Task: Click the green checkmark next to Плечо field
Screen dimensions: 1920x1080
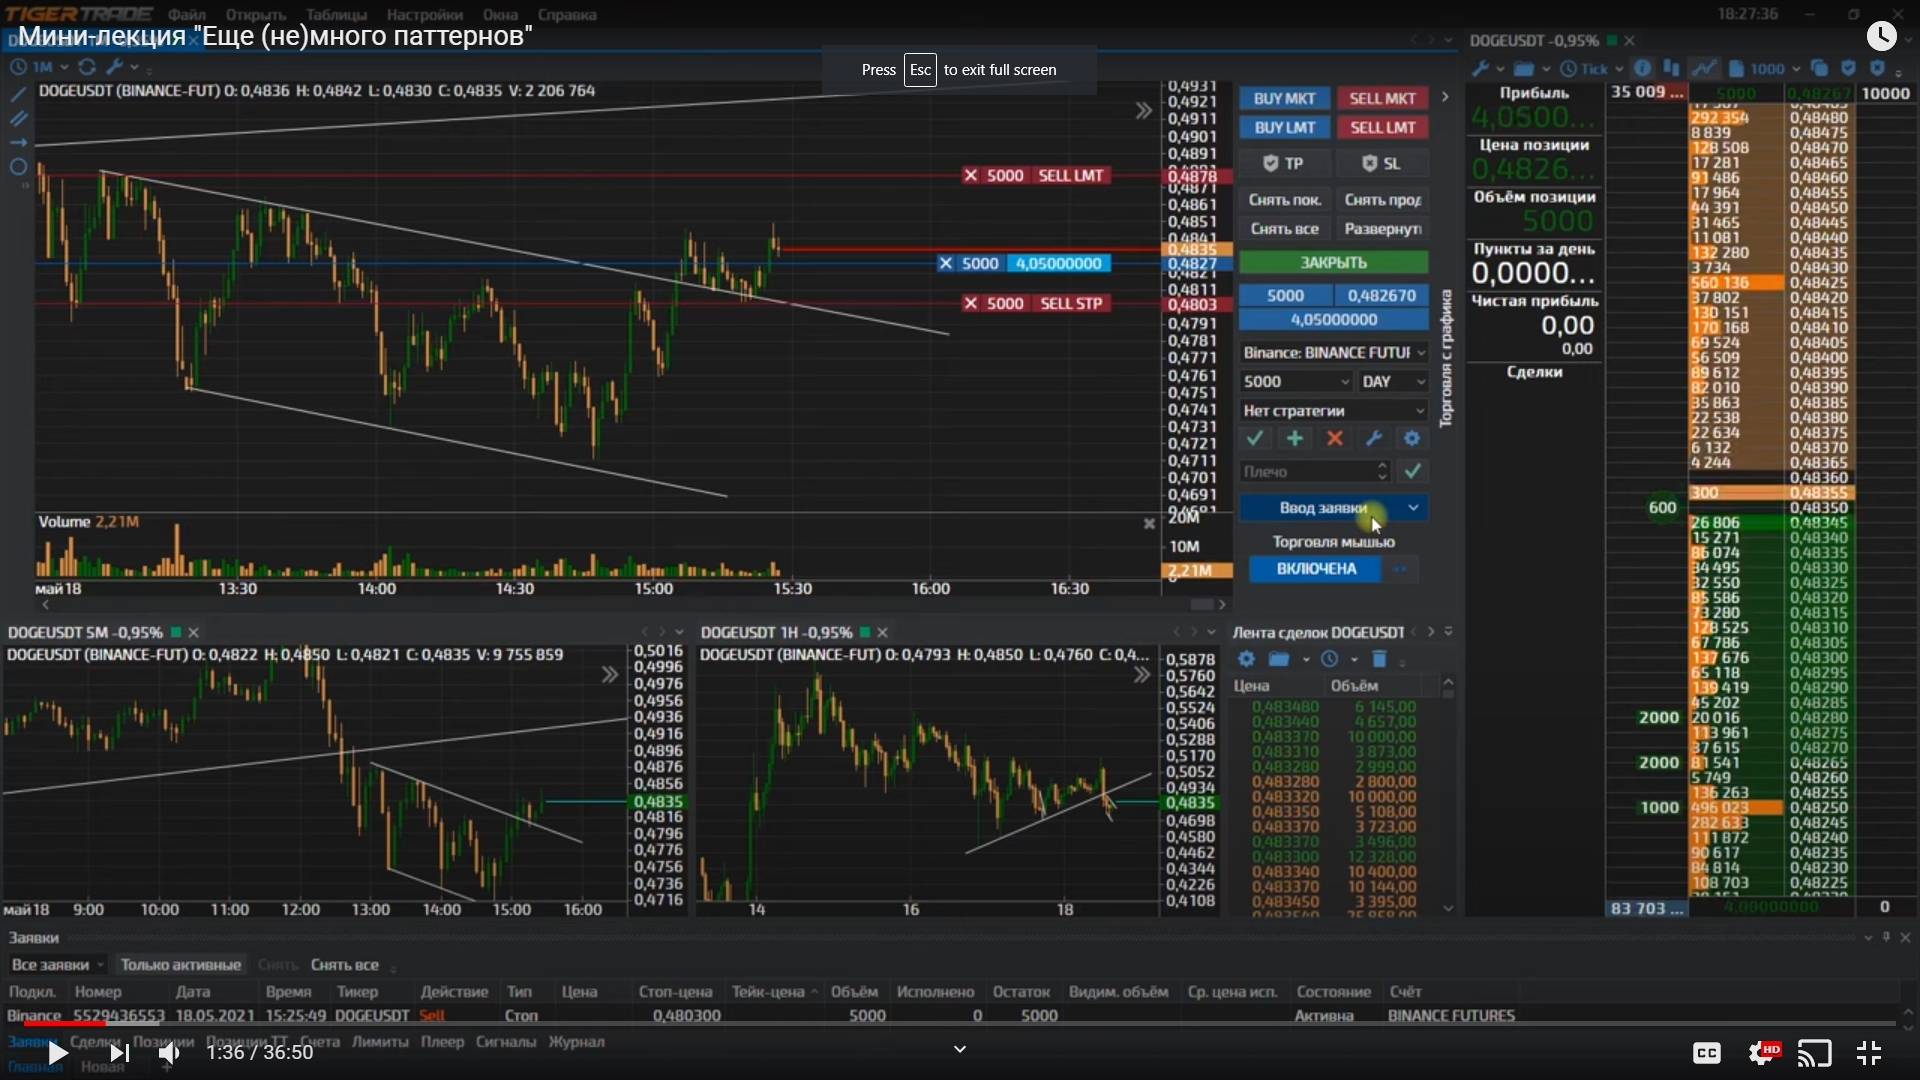Action: tap(1412, 471)
